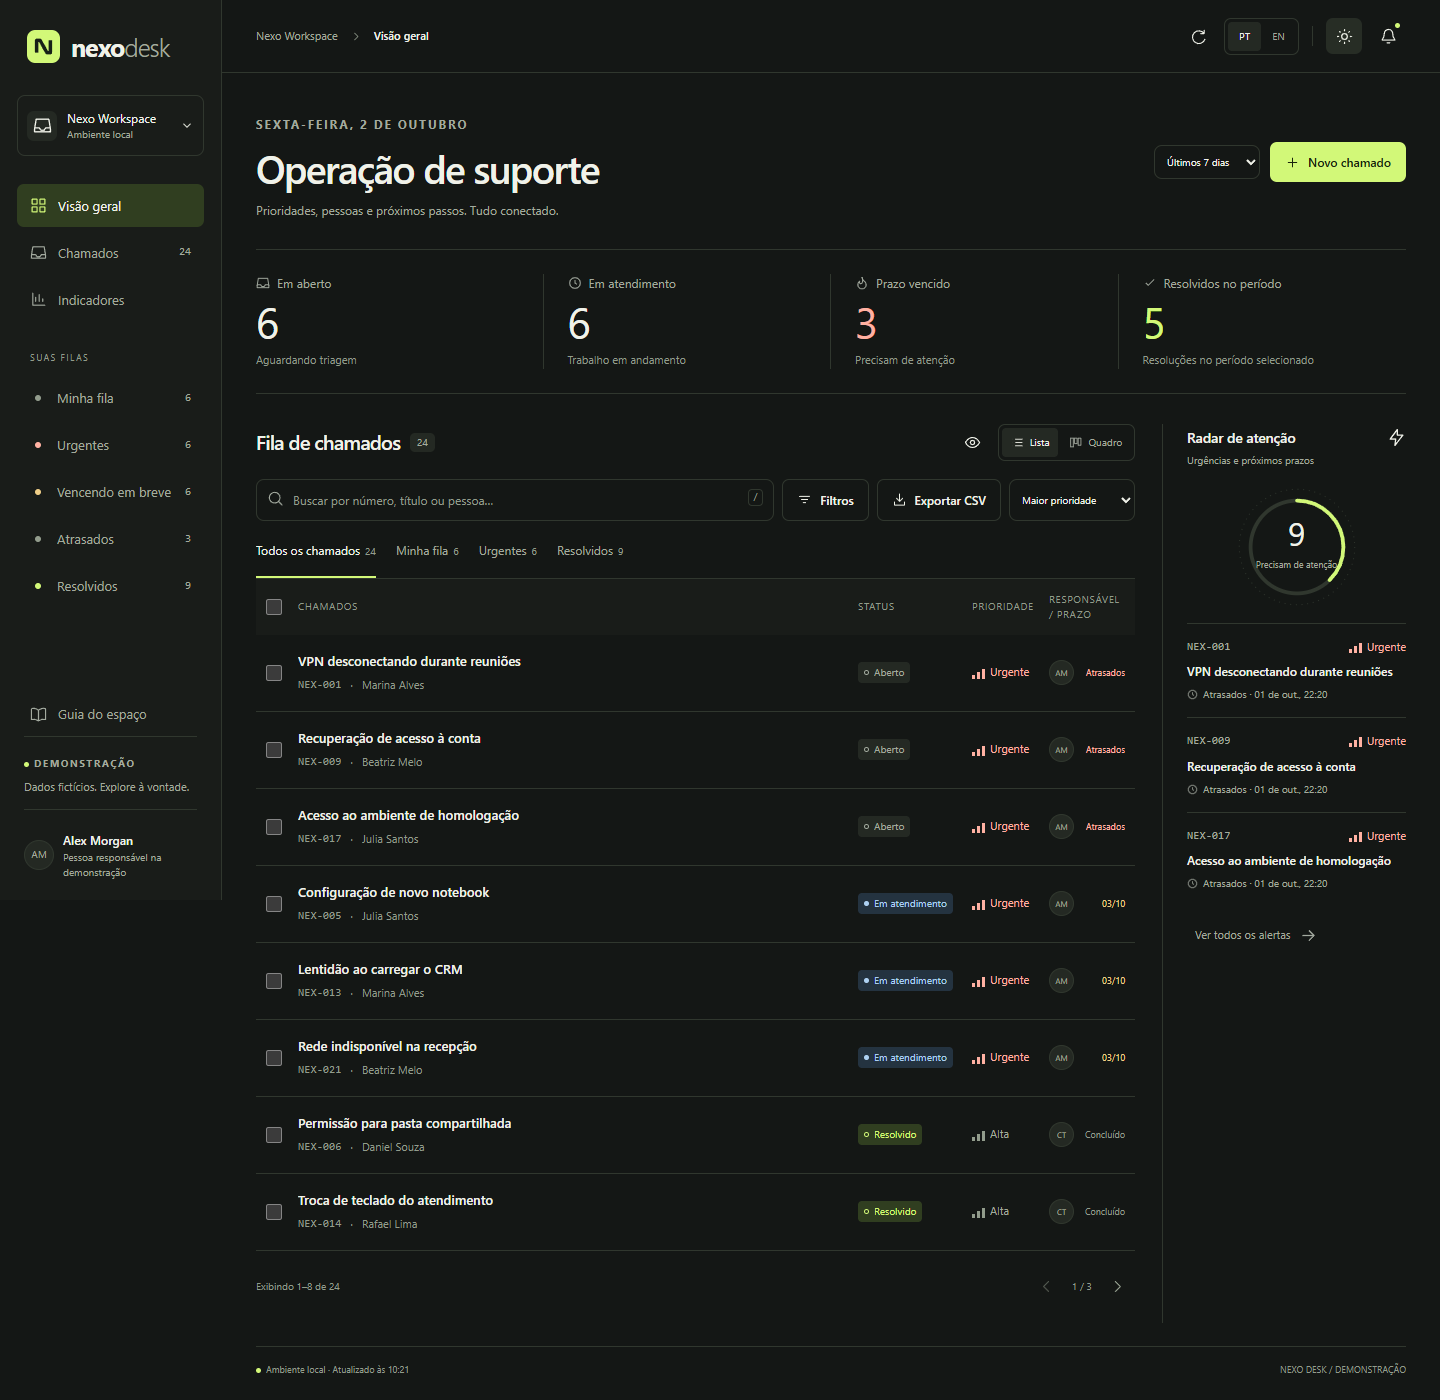
Task: Click Alex Morgan avatar in sidebar
Action: [39, 855]
